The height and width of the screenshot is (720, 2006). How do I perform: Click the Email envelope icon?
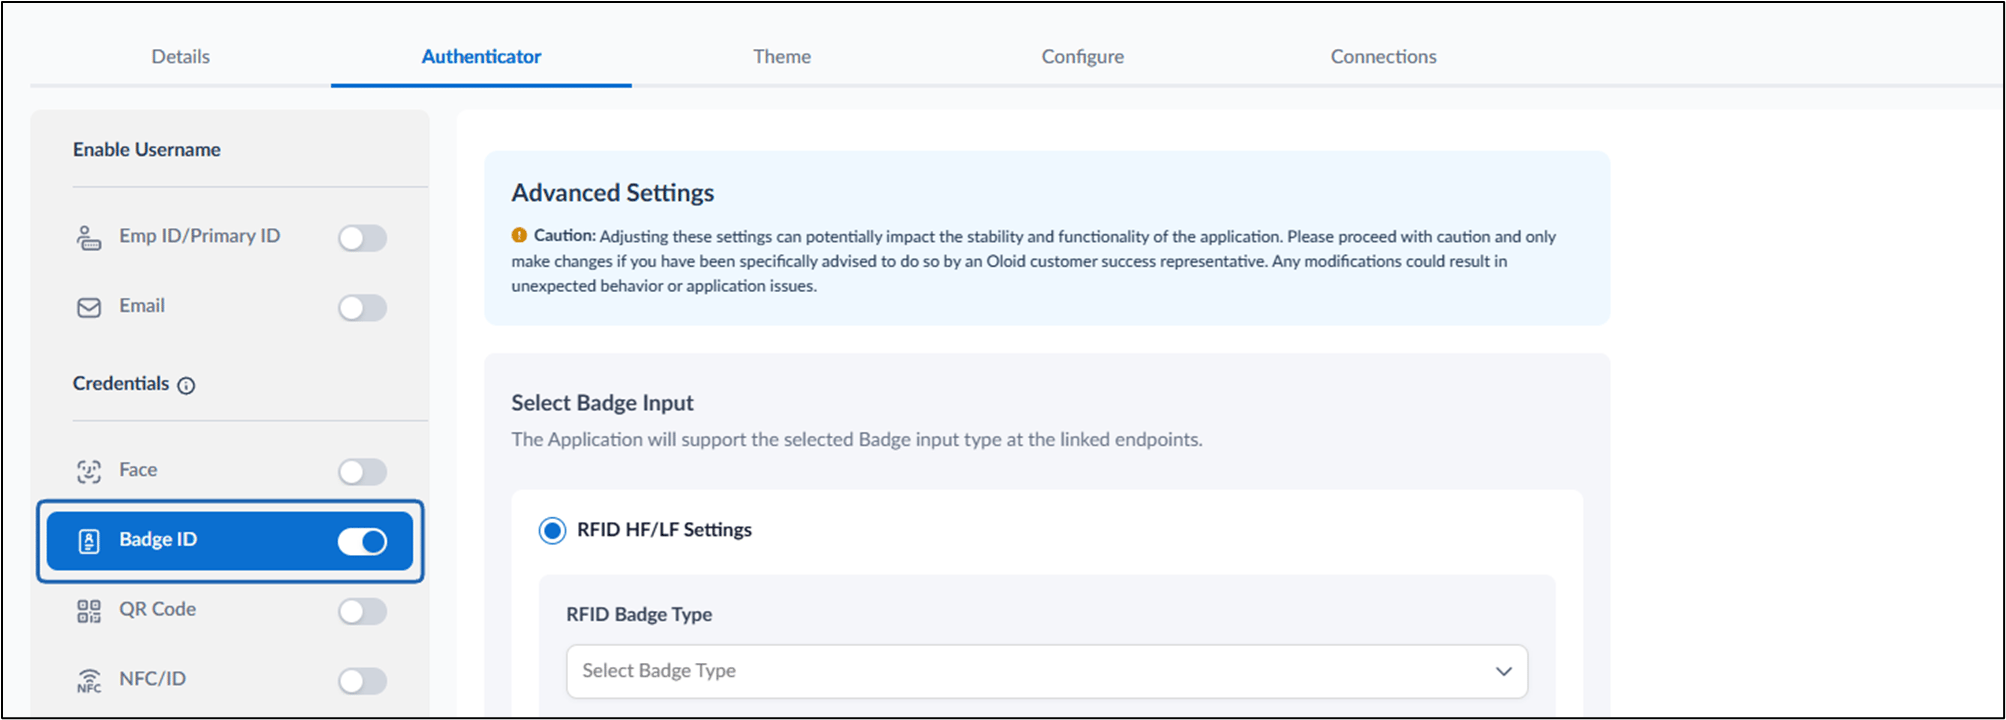pos(89,307)
